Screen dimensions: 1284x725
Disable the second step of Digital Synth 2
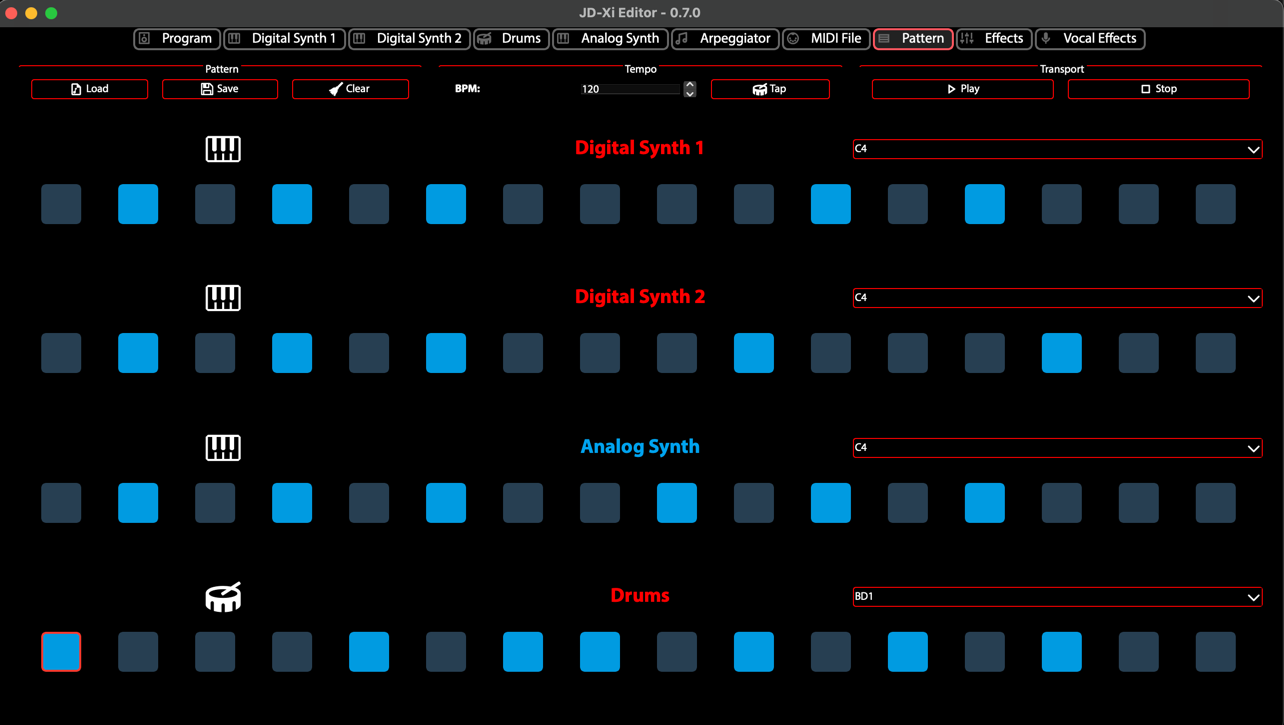(x=138, y=353)
